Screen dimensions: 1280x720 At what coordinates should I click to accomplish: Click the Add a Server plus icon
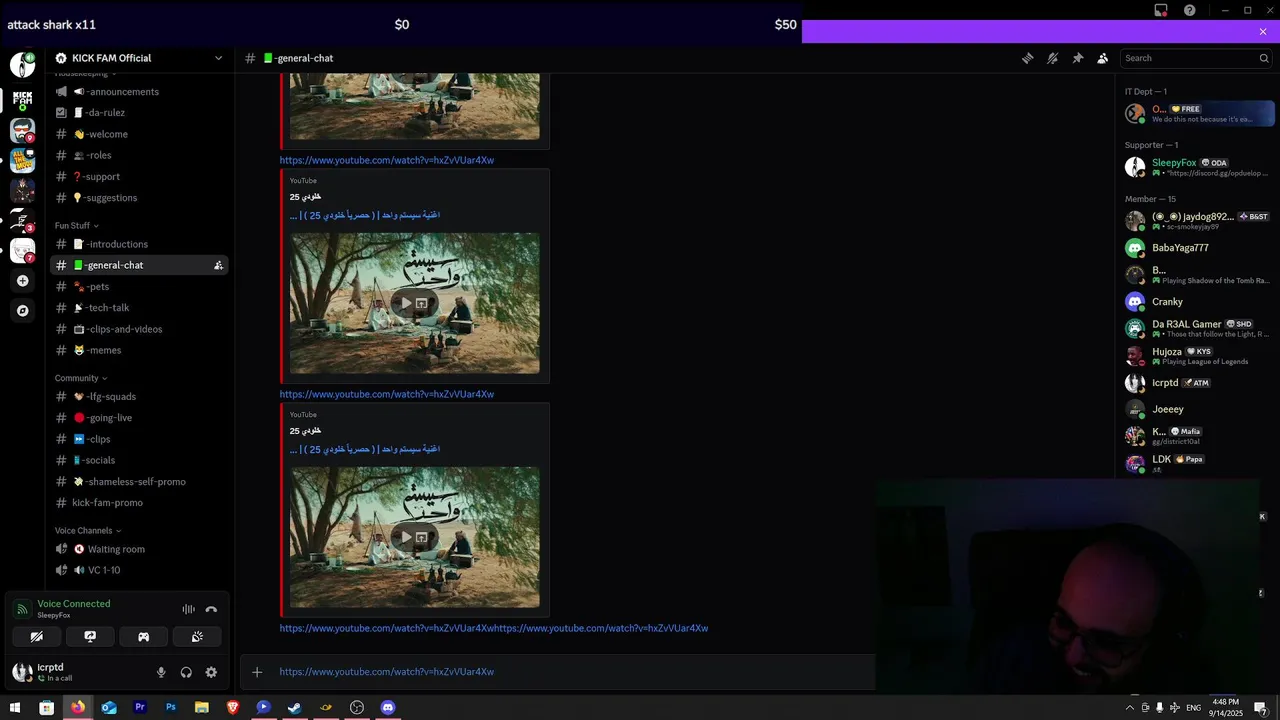pyautogui.click(x=22, y=281)
